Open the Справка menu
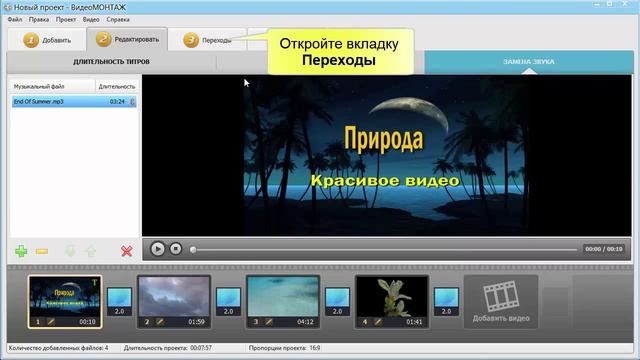The image size is (640, 360). pyautogui.click(x=118, y=19)
